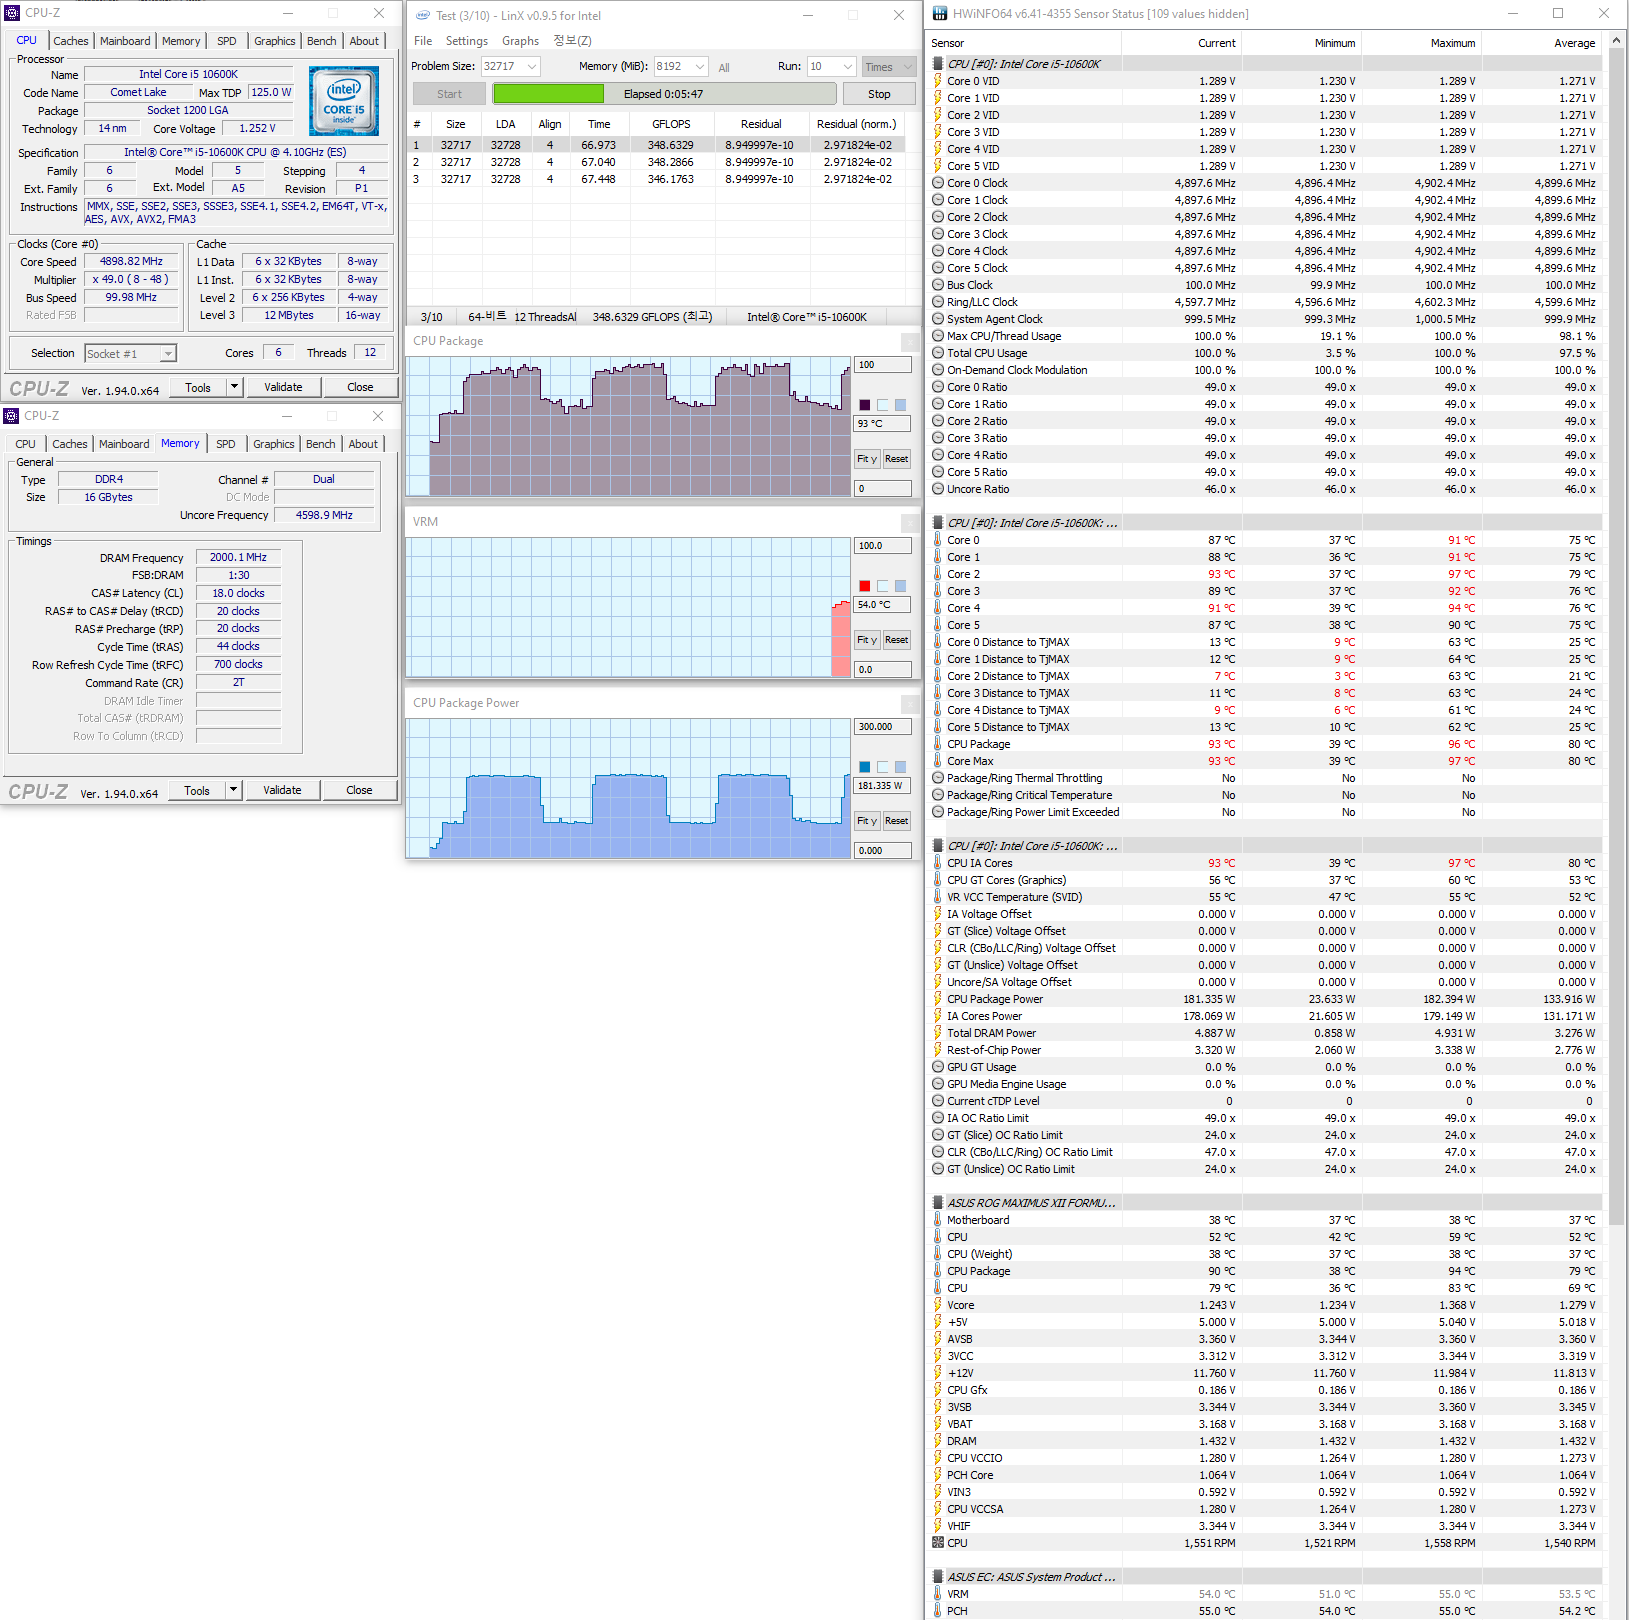Pick the red color swatch on VRM graph

tap(865, 586)
